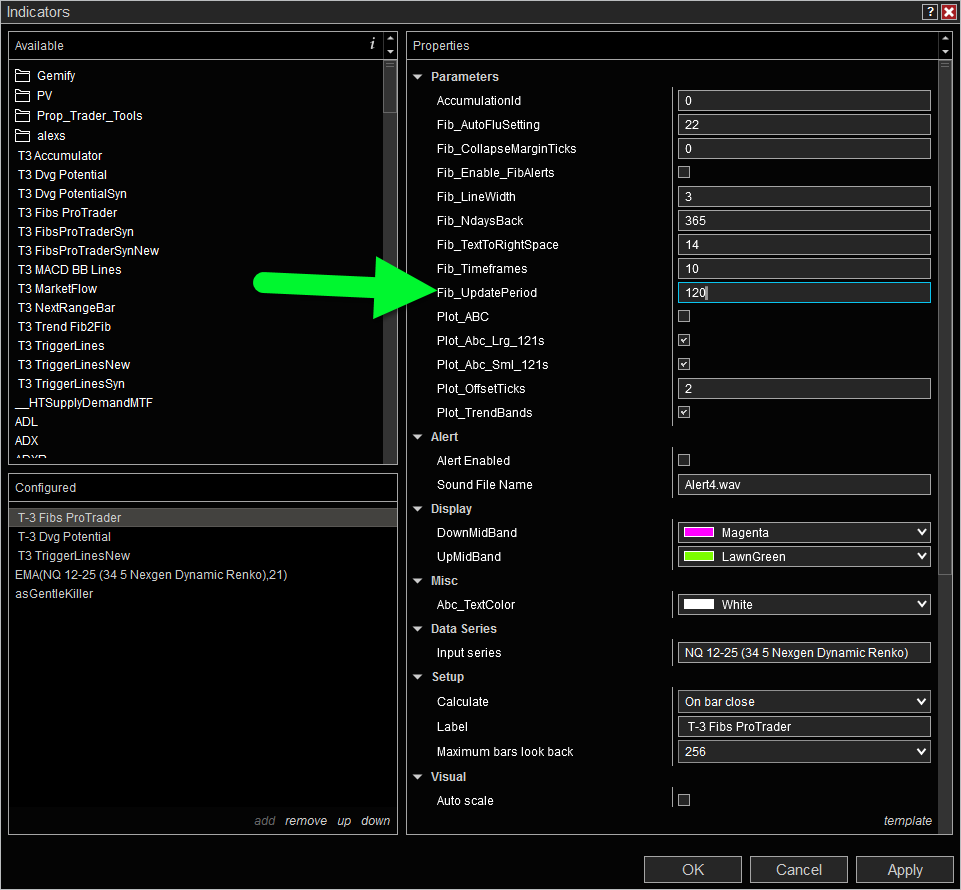Open the alexs folder
Screen dimensions: 961x890
coord(51,136)
